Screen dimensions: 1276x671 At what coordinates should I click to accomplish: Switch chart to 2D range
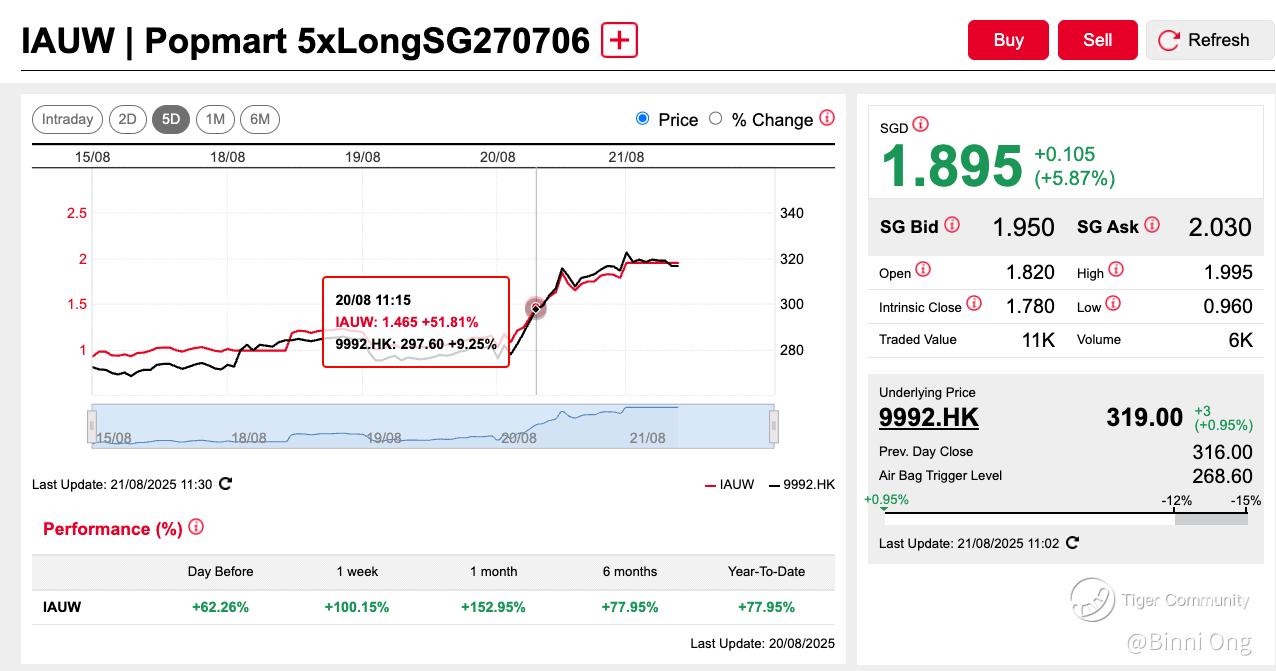[127, 119]
